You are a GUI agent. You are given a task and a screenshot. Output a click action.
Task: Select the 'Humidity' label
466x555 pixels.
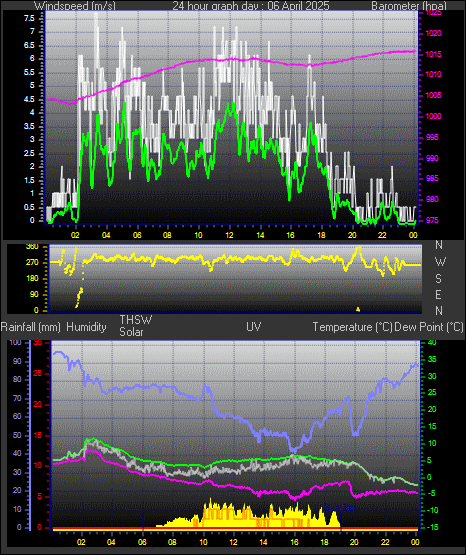click(86, 327)
